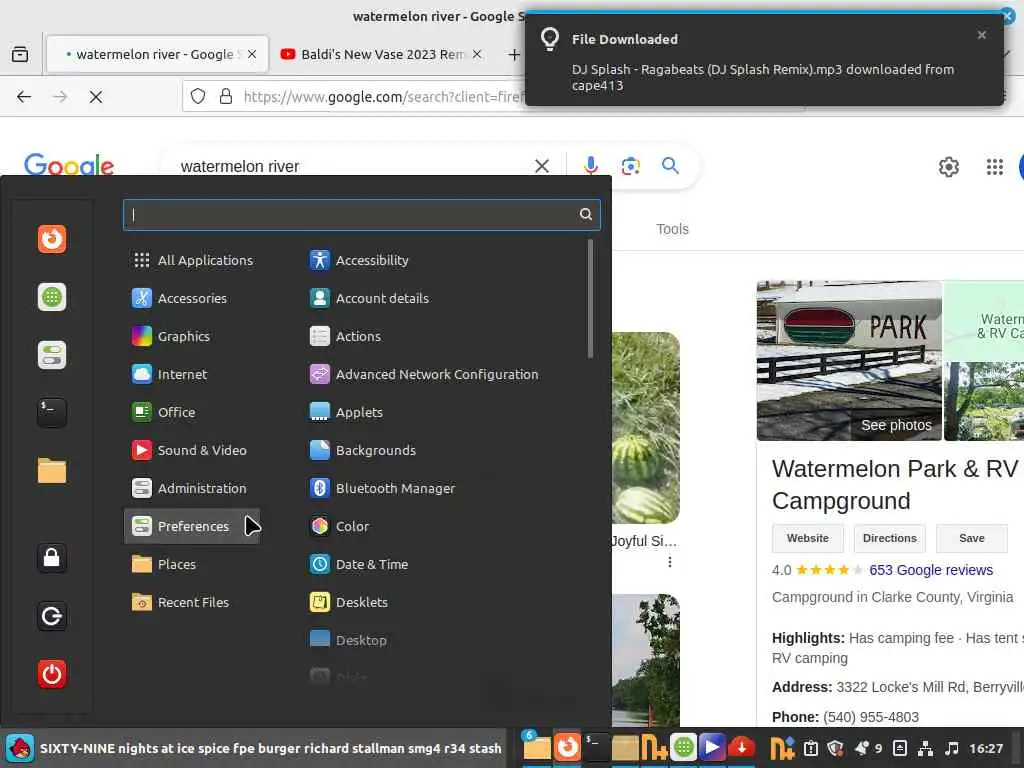
Task: Open the media player taskbar icon
Action: coord(712,747)
